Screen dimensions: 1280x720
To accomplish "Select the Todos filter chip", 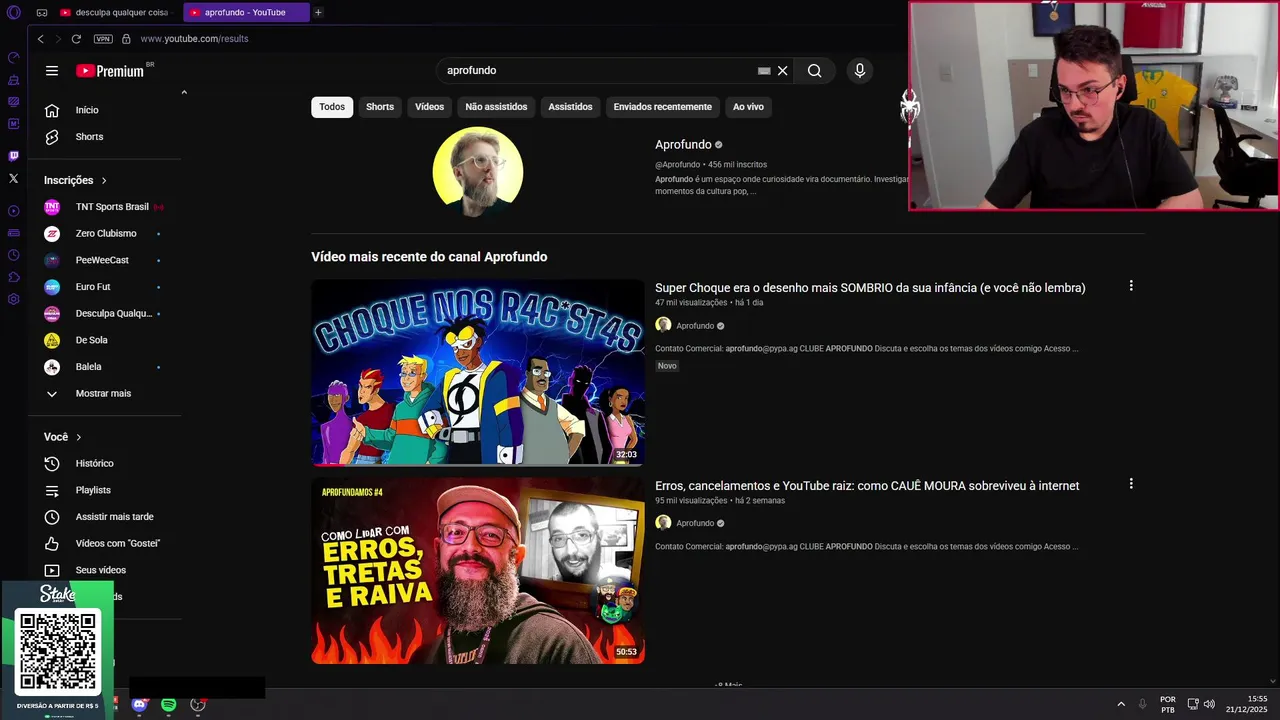I will click(332, 107).
